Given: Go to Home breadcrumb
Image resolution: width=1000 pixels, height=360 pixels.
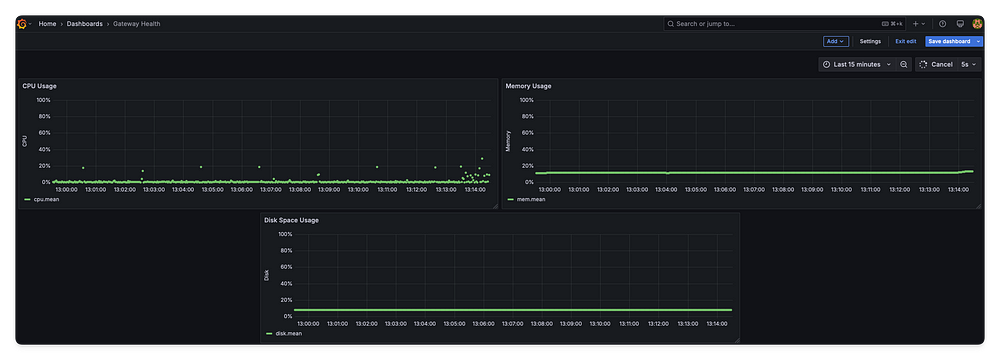Looking at the screenshot, I should (x=47, y=24).
